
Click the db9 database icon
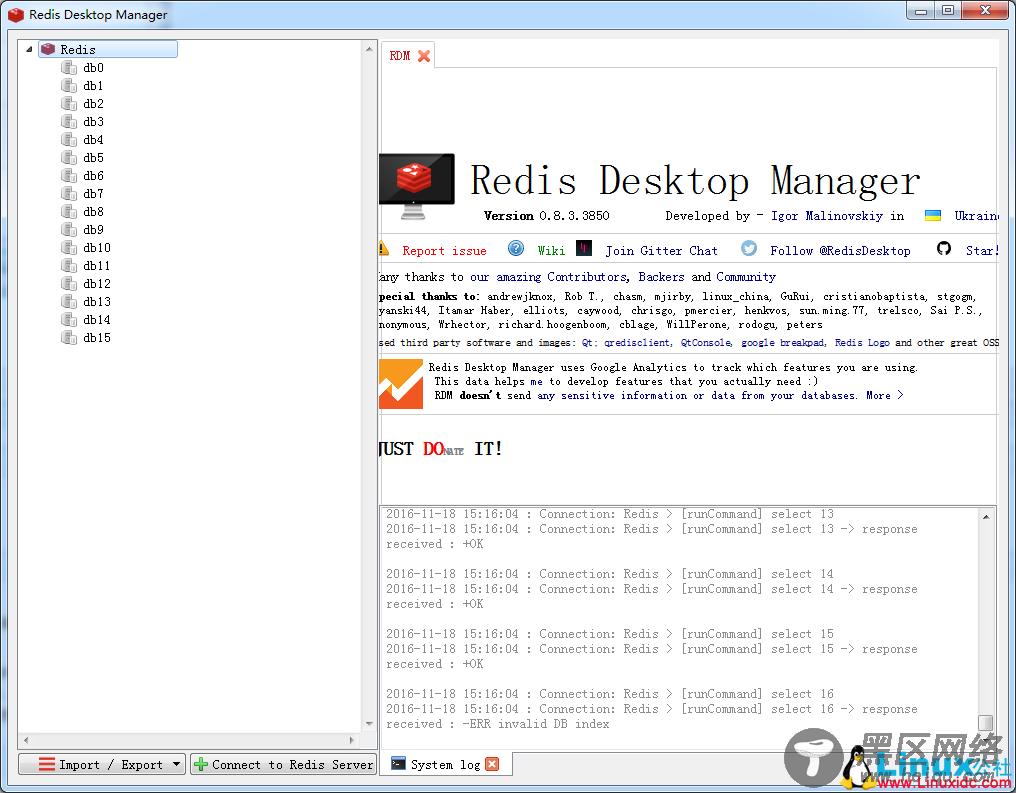(69, 229)
